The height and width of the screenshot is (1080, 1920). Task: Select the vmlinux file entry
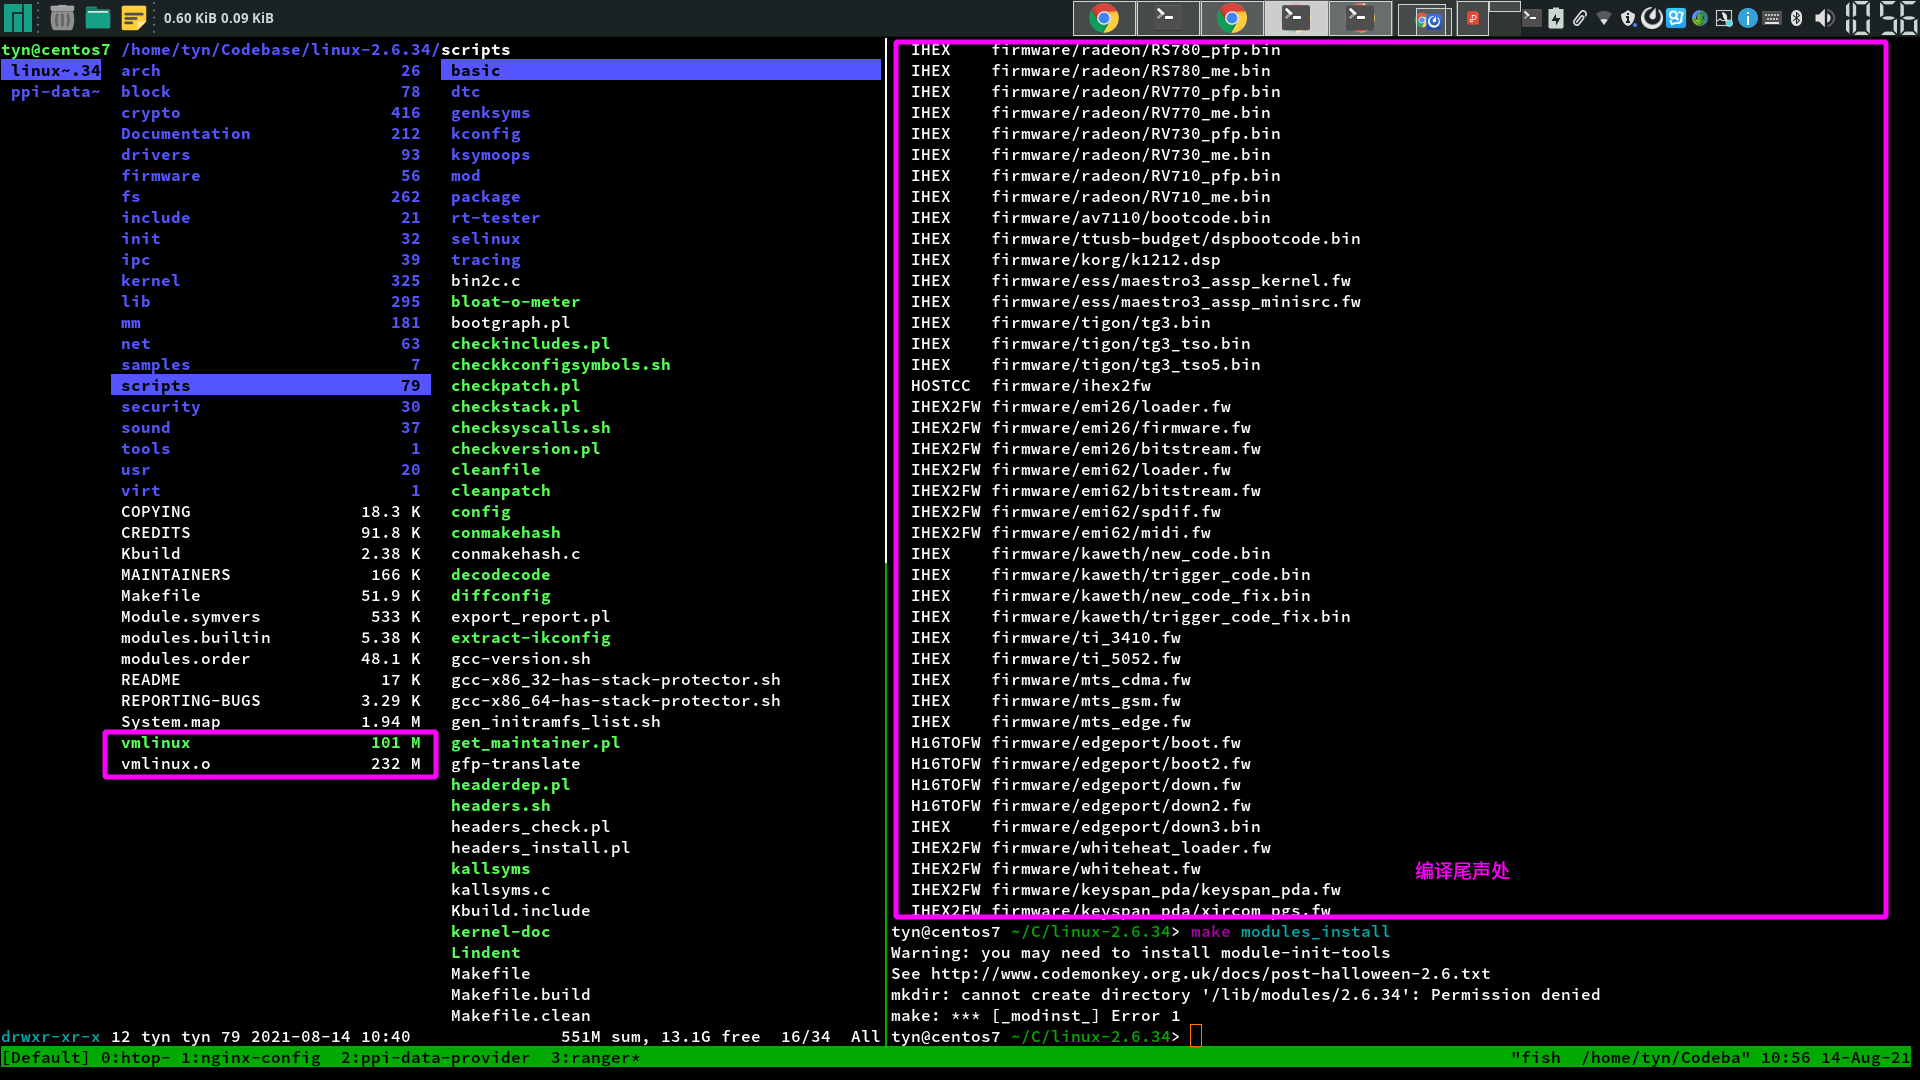tap(156, 743)
